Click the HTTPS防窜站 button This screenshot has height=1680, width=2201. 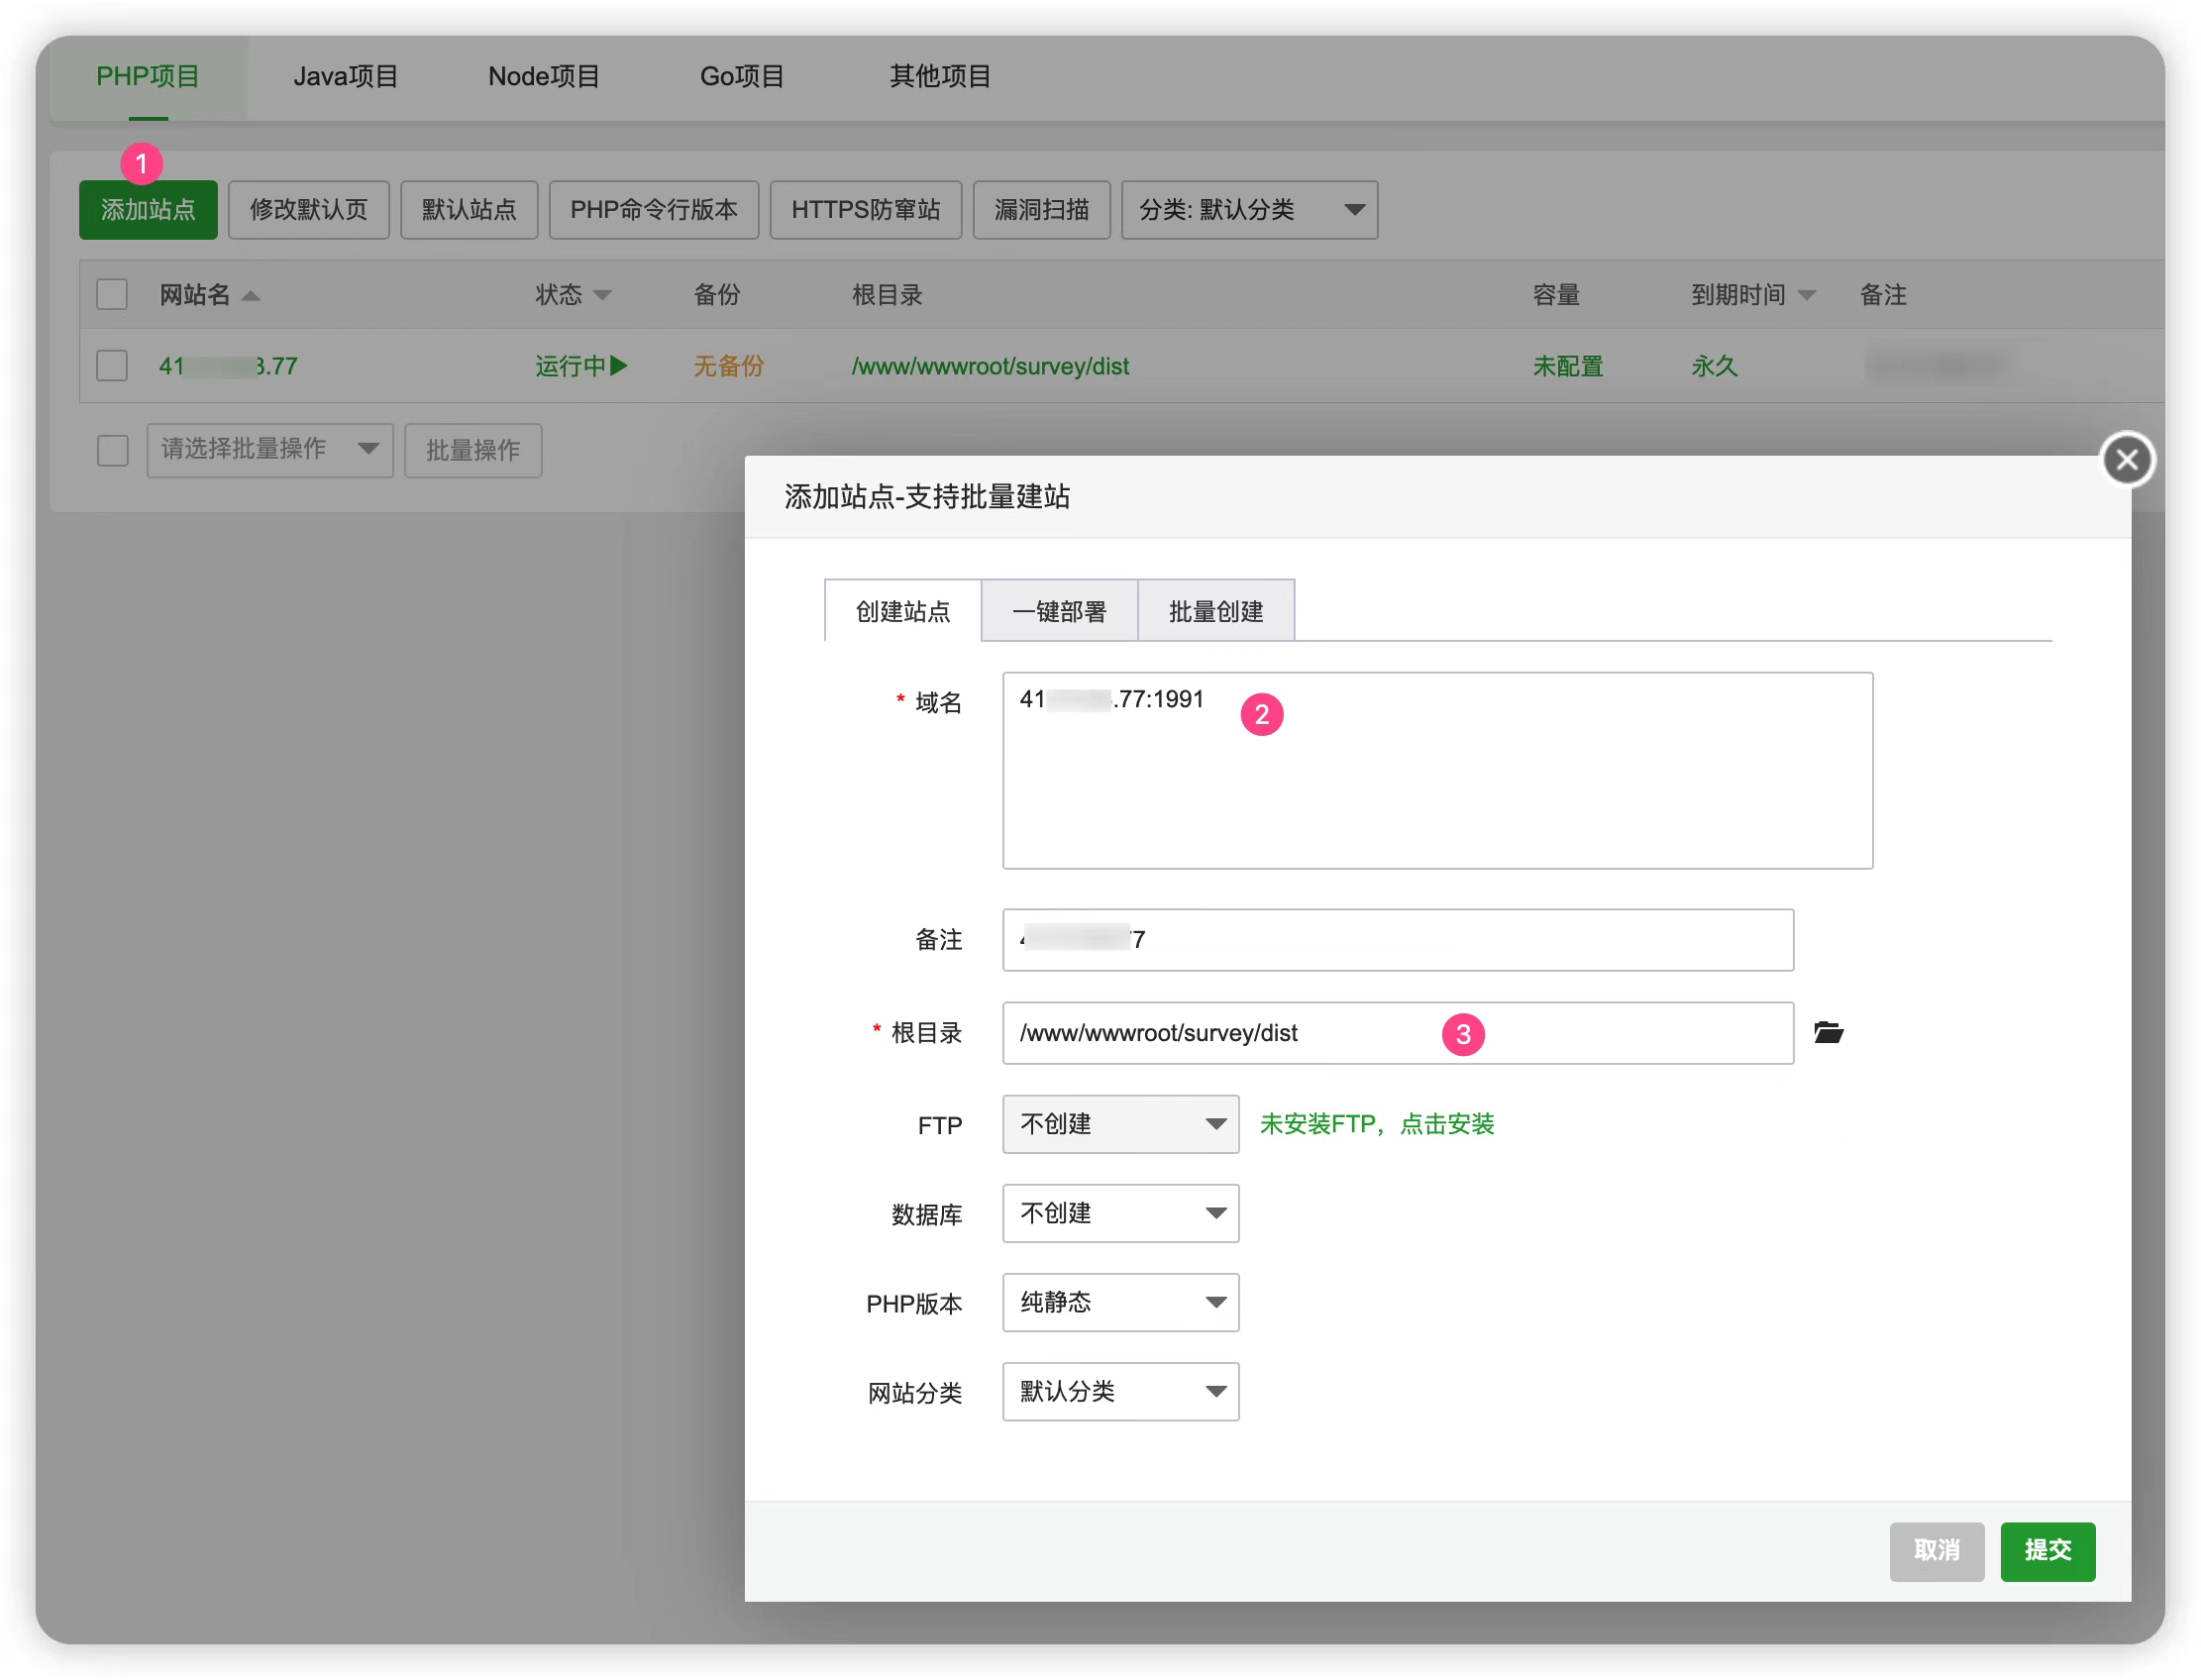tap(866, 210)
